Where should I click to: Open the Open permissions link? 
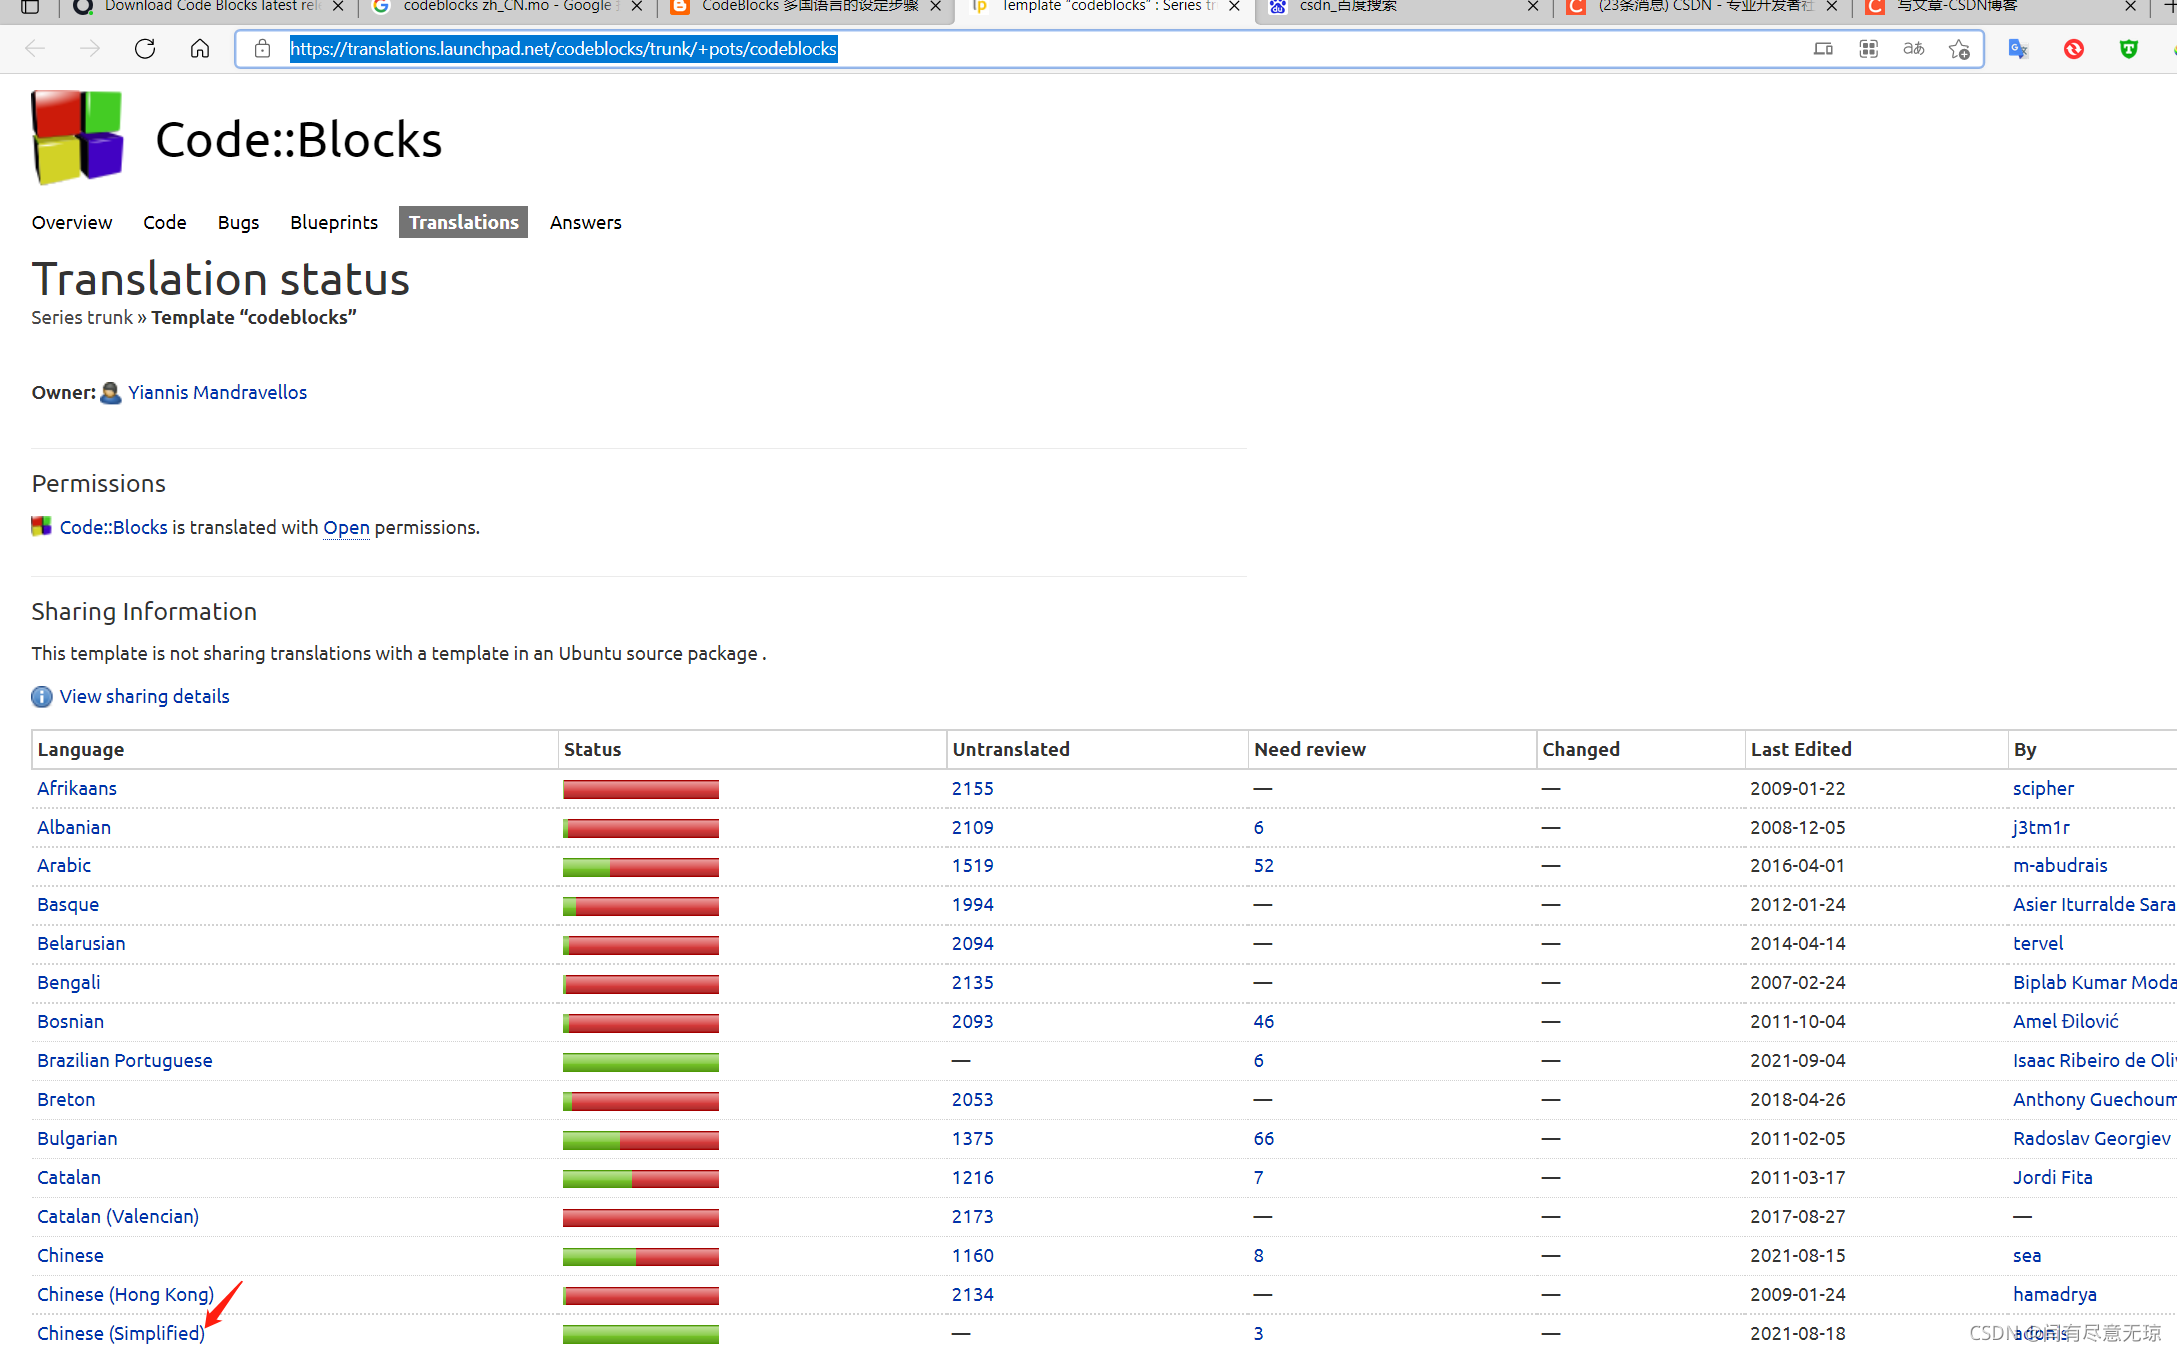[346, 527]
